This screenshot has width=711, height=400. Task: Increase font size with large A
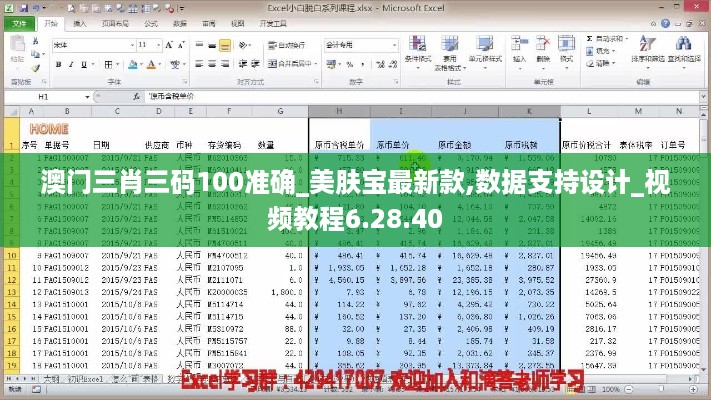coord(169,45)
